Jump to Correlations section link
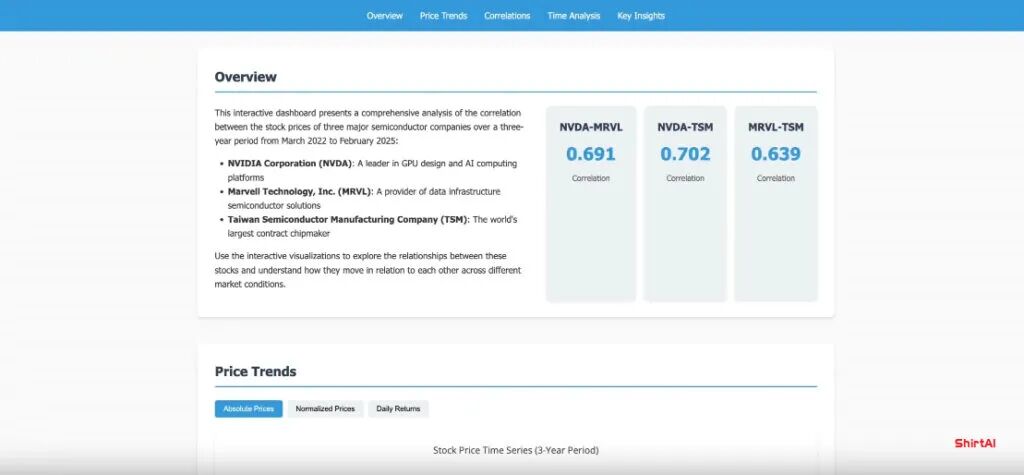This screenshot has width=1024, height=475. 507,16
